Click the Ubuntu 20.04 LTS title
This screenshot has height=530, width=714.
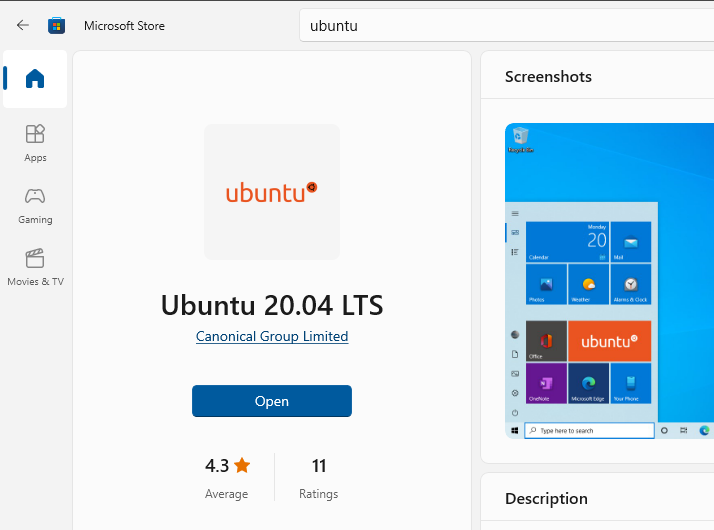click(x=272, y=305)
